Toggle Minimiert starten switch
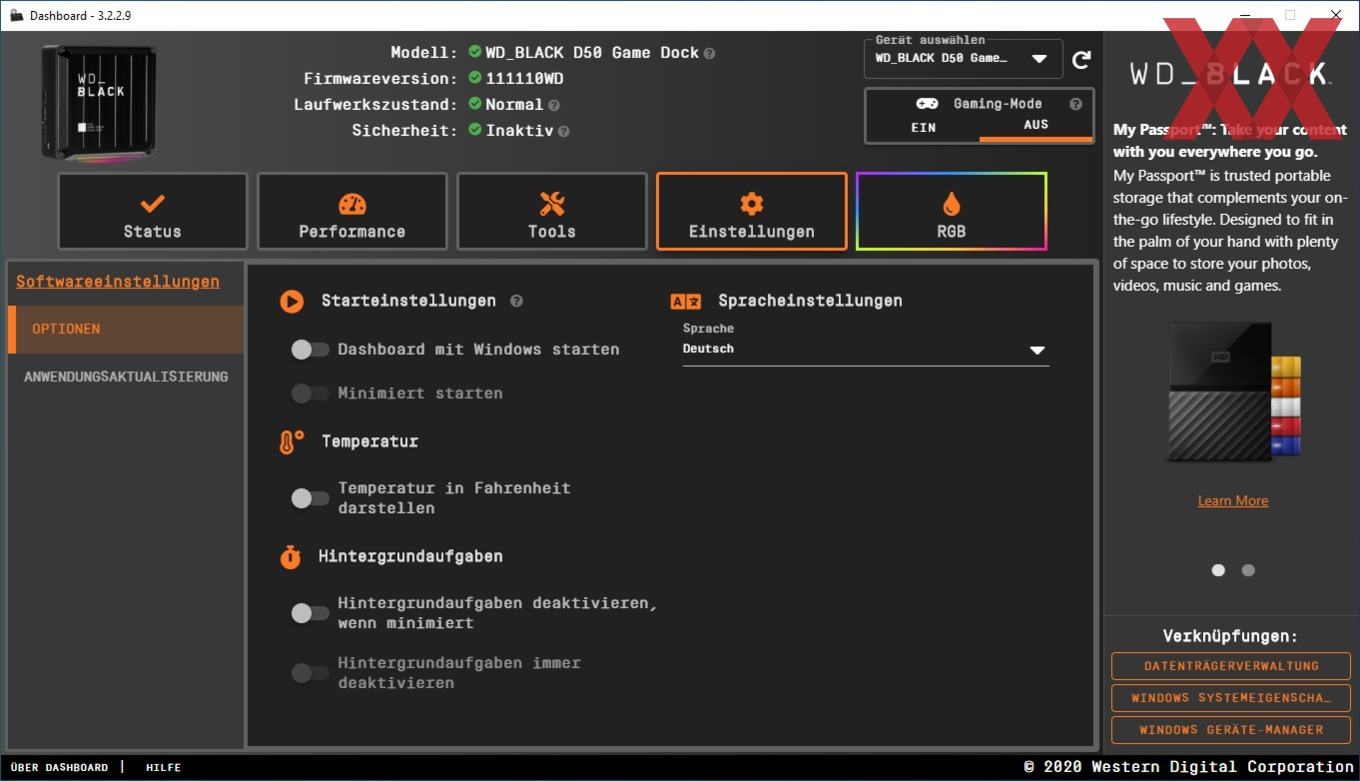The height and width of the screenshot is (781, 1360). pos(309,394)
